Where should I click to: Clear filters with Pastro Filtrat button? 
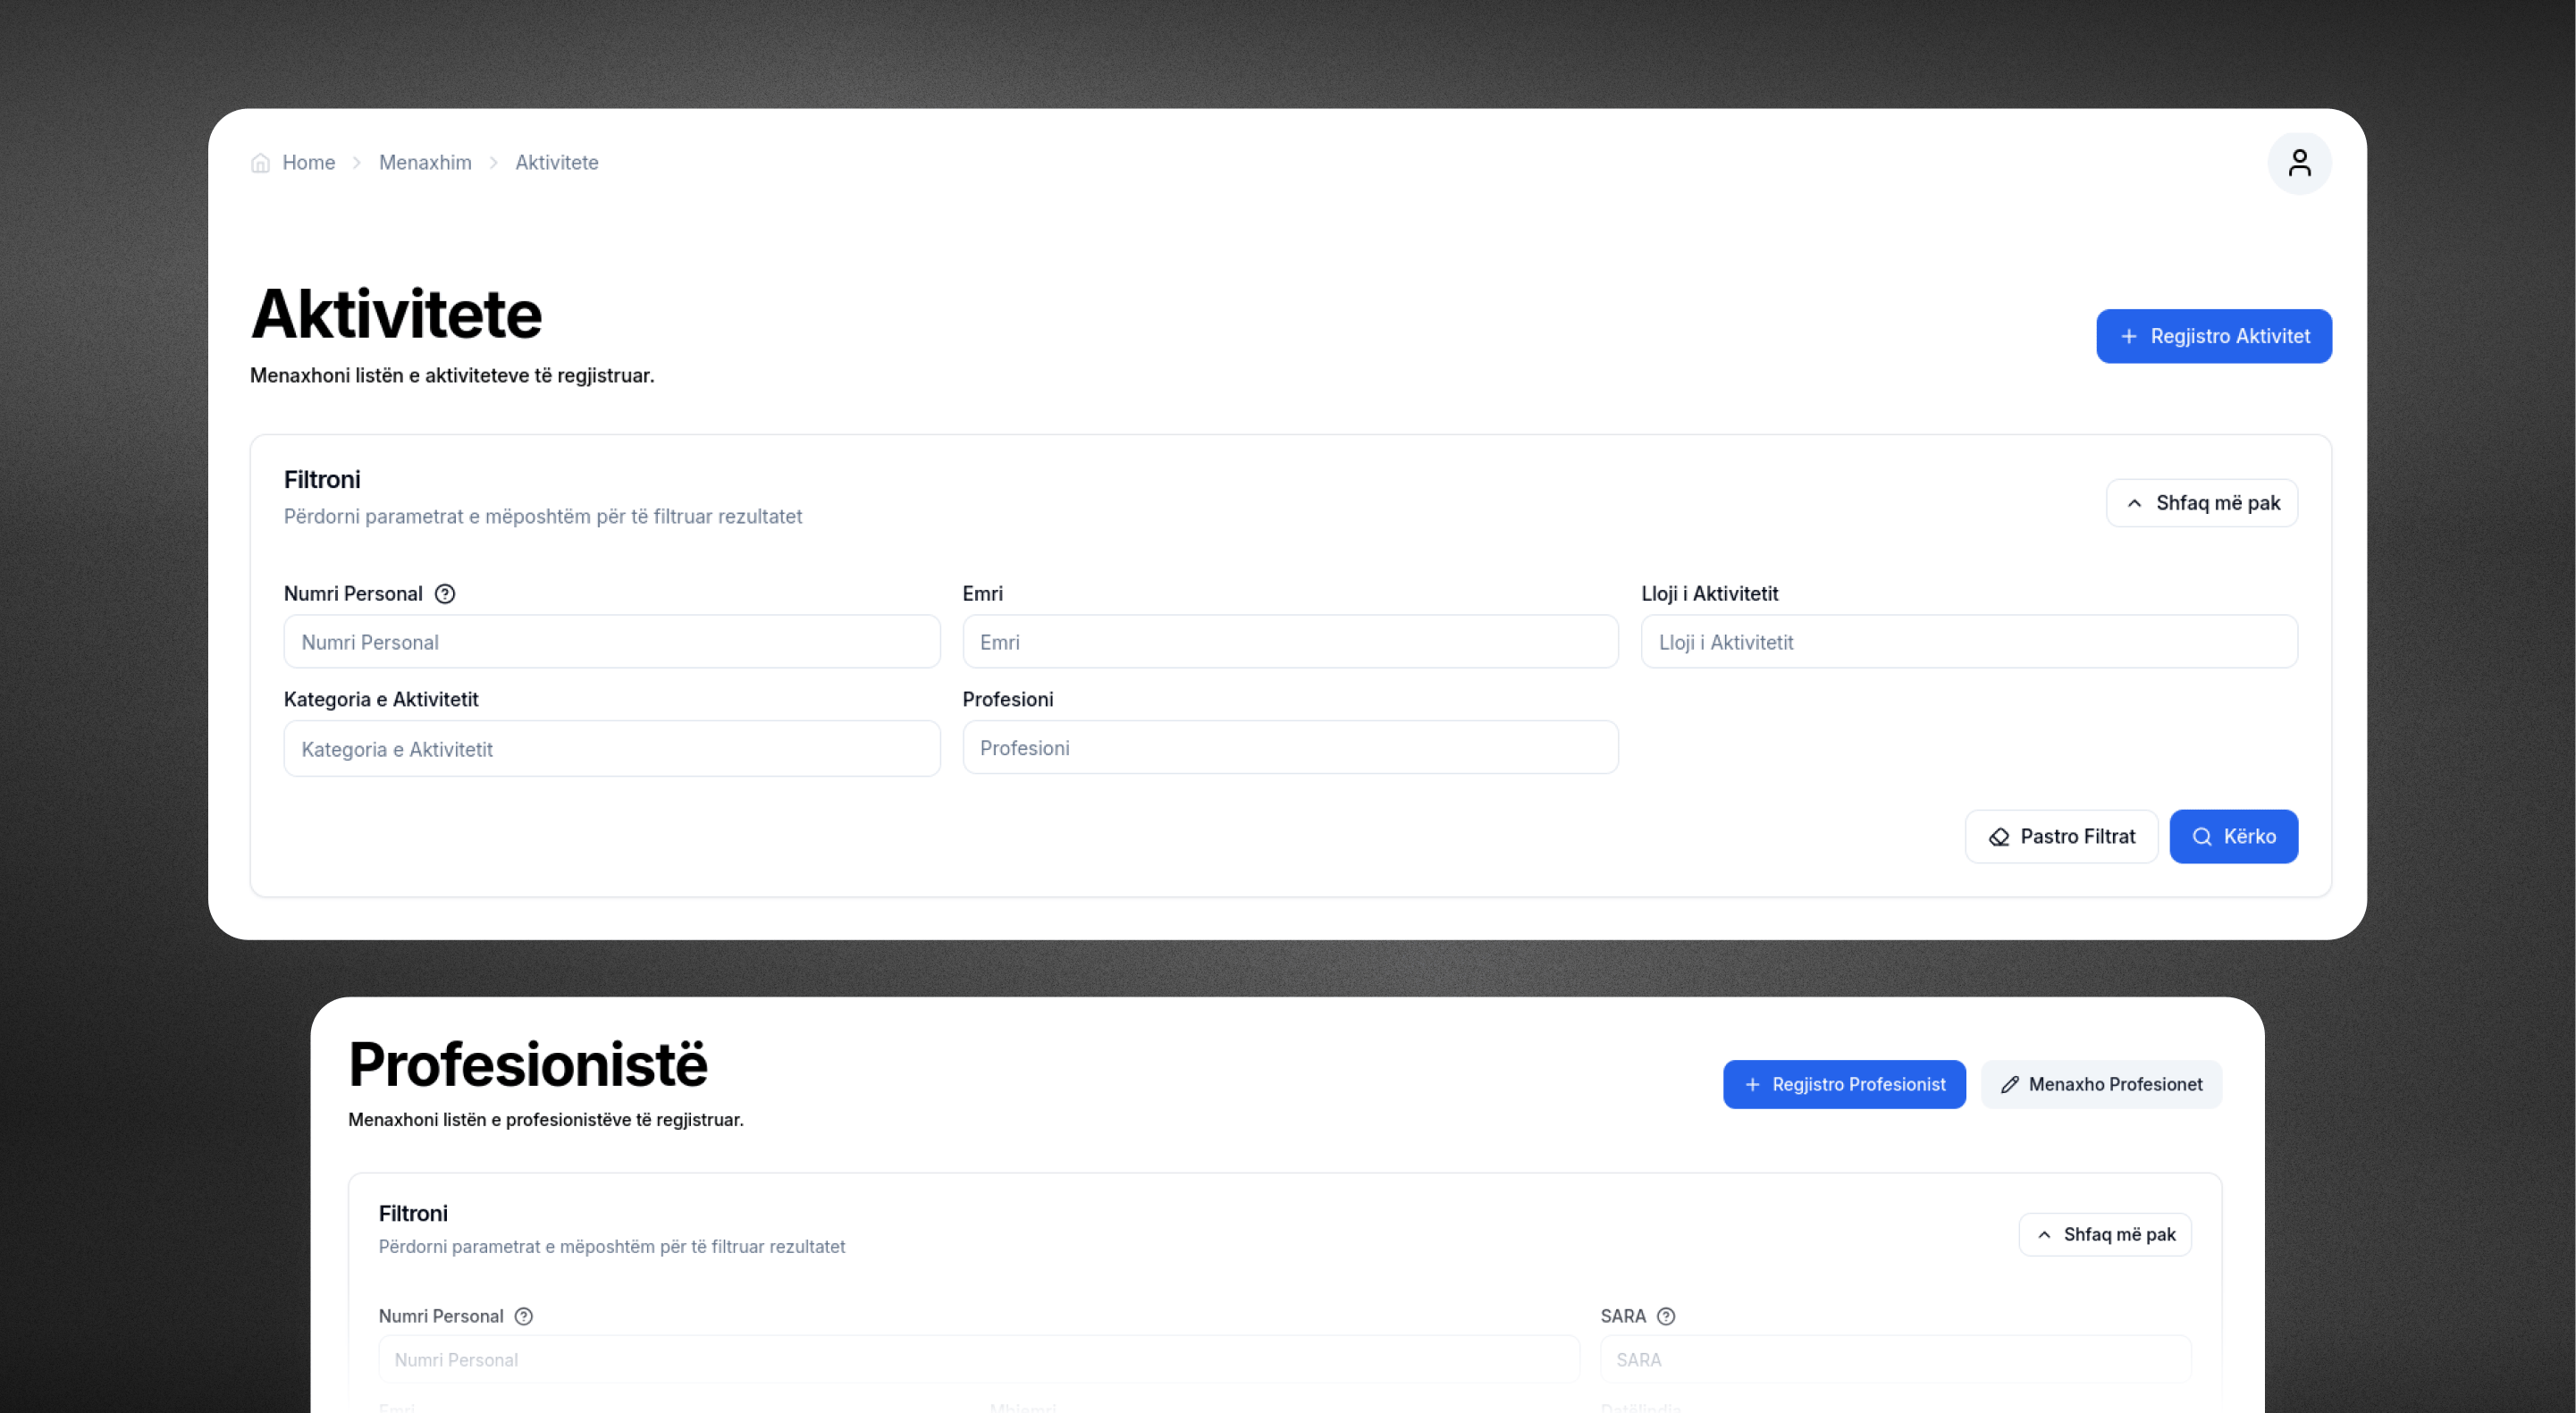tap(2061, 837)
